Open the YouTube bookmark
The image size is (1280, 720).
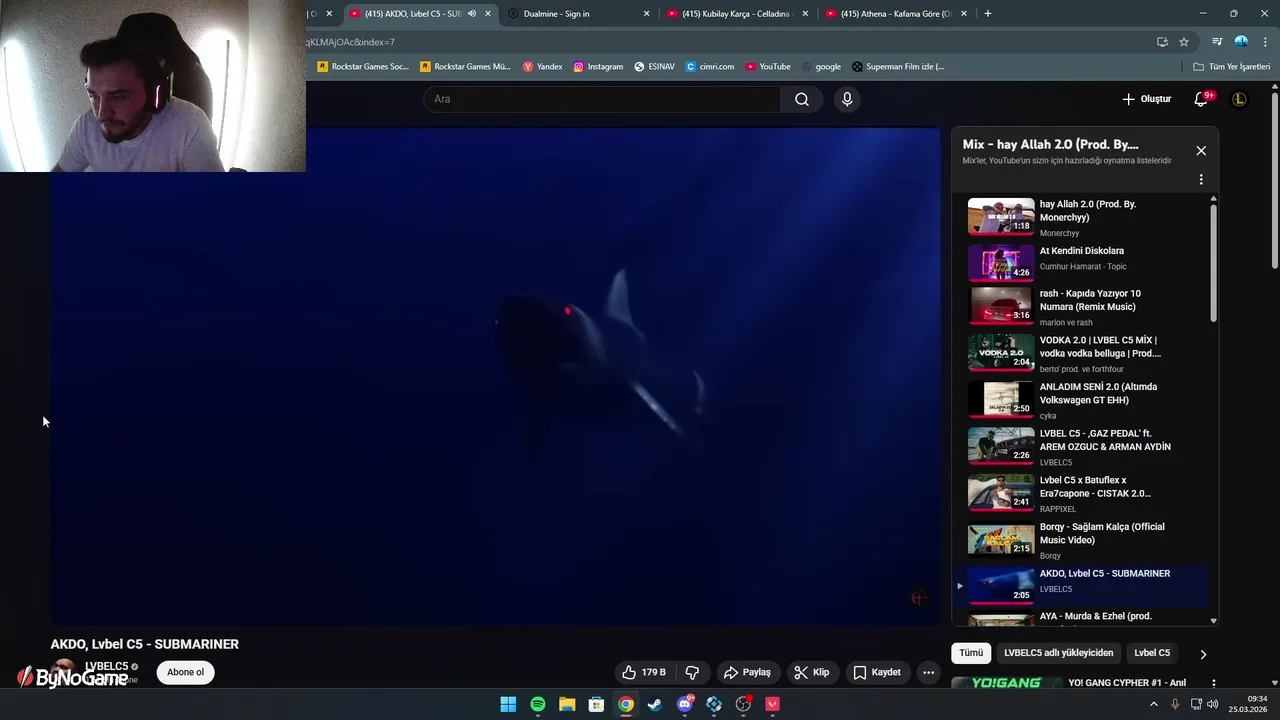pyautogui.click(x=768, y=67)
